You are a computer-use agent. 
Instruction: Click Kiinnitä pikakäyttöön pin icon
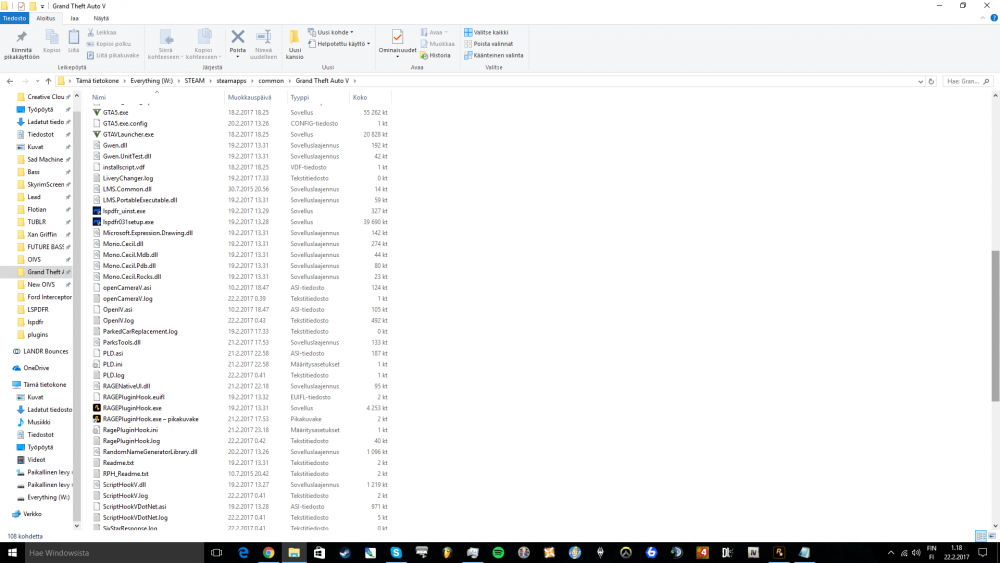click(x=22, y=37)
